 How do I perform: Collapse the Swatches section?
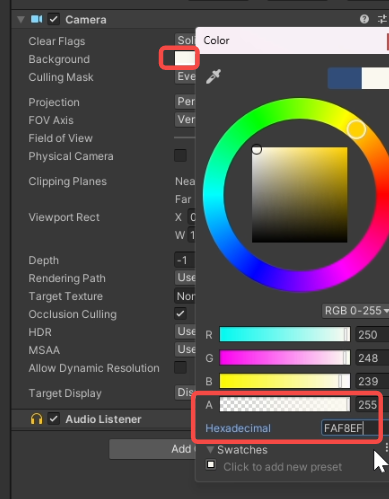pos(210,450)
